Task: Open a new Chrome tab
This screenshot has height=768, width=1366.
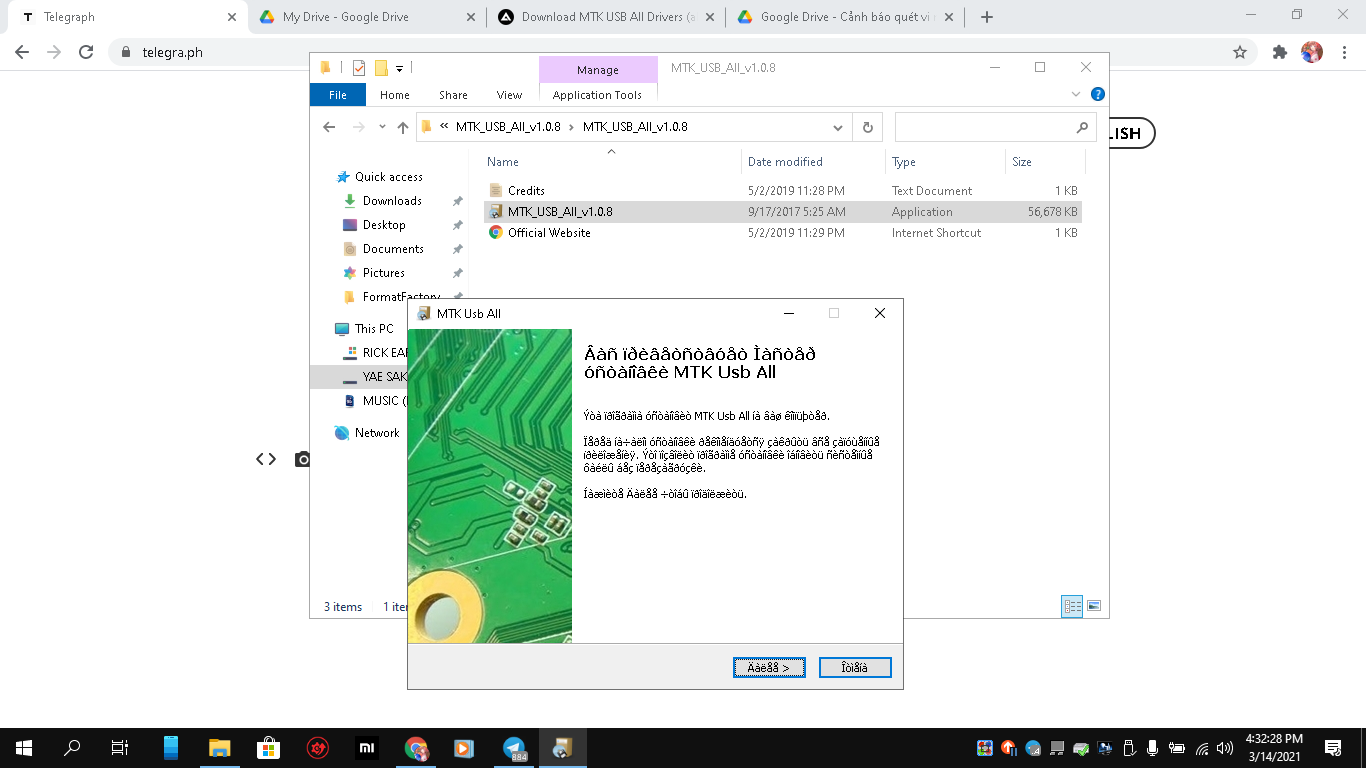Action: 987,17
